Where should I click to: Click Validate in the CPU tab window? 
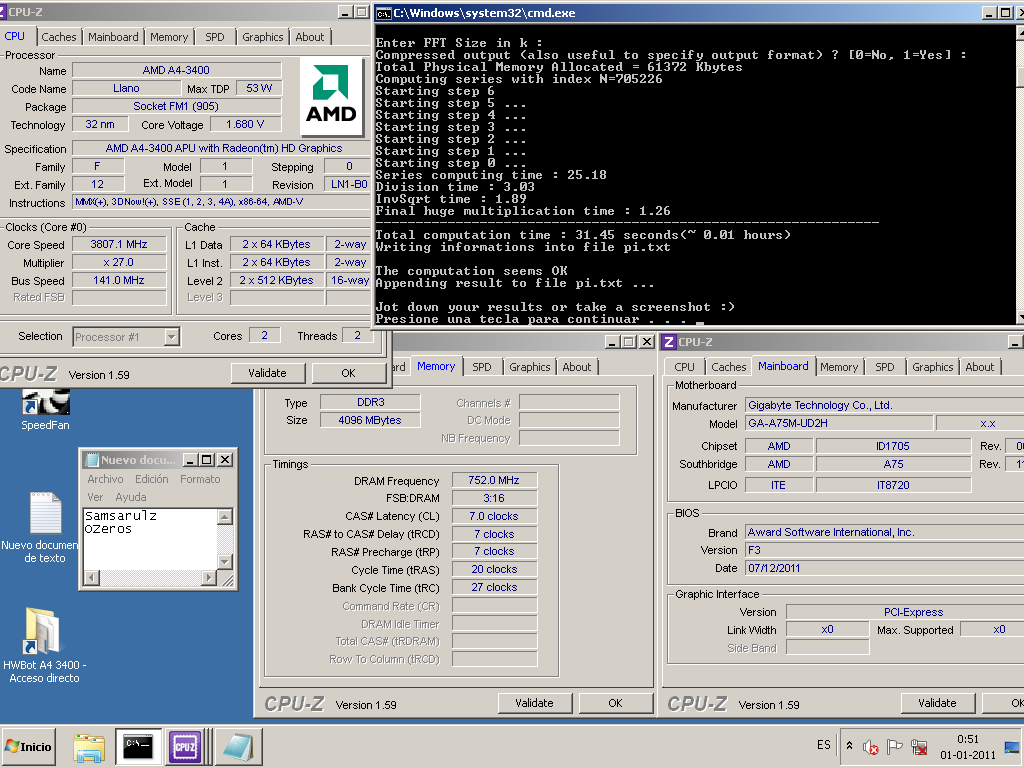point(268,373)
